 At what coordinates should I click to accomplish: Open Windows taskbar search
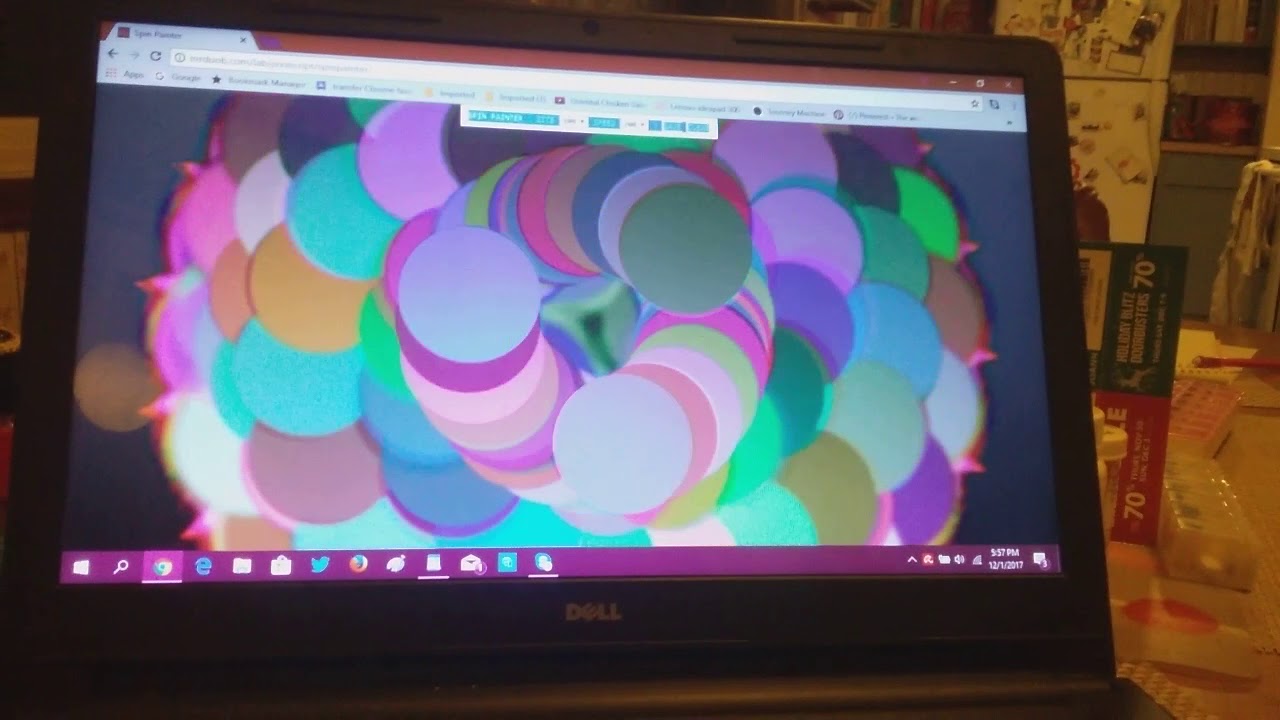(x=121, y=567)
